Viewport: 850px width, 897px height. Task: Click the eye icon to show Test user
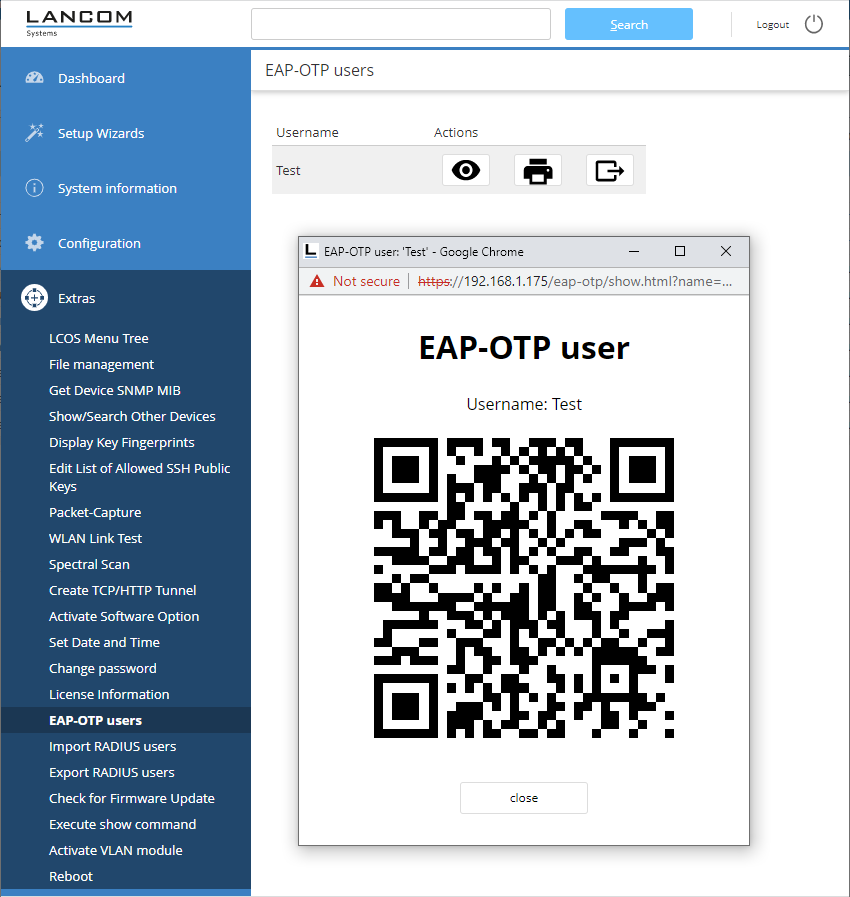pyautogui.click(x=465, y=171)
